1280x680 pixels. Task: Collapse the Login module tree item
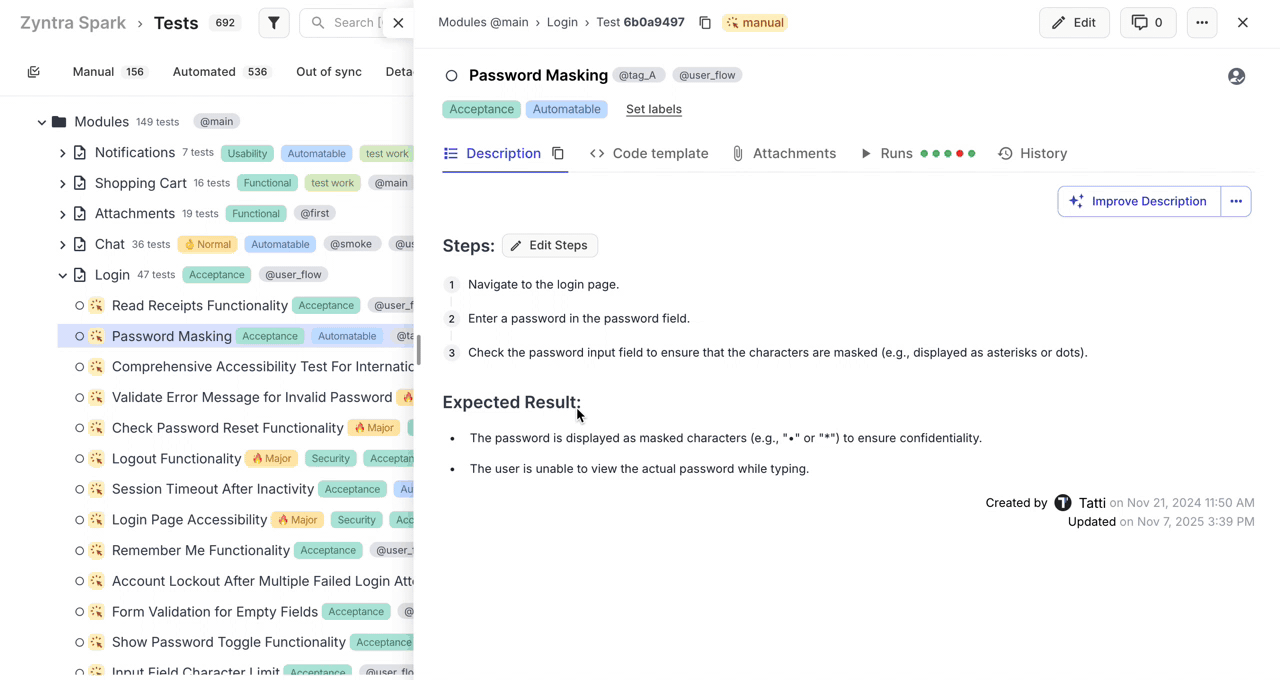pyautogui.click(x=62, y=274)
